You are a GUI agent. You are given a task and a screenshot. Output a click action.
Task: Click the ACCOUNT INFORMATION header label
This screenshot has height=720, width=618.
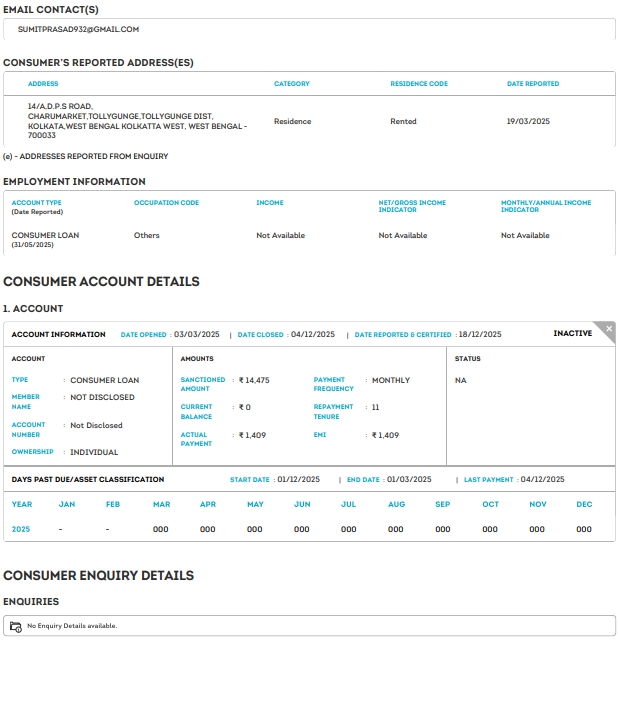58,335
